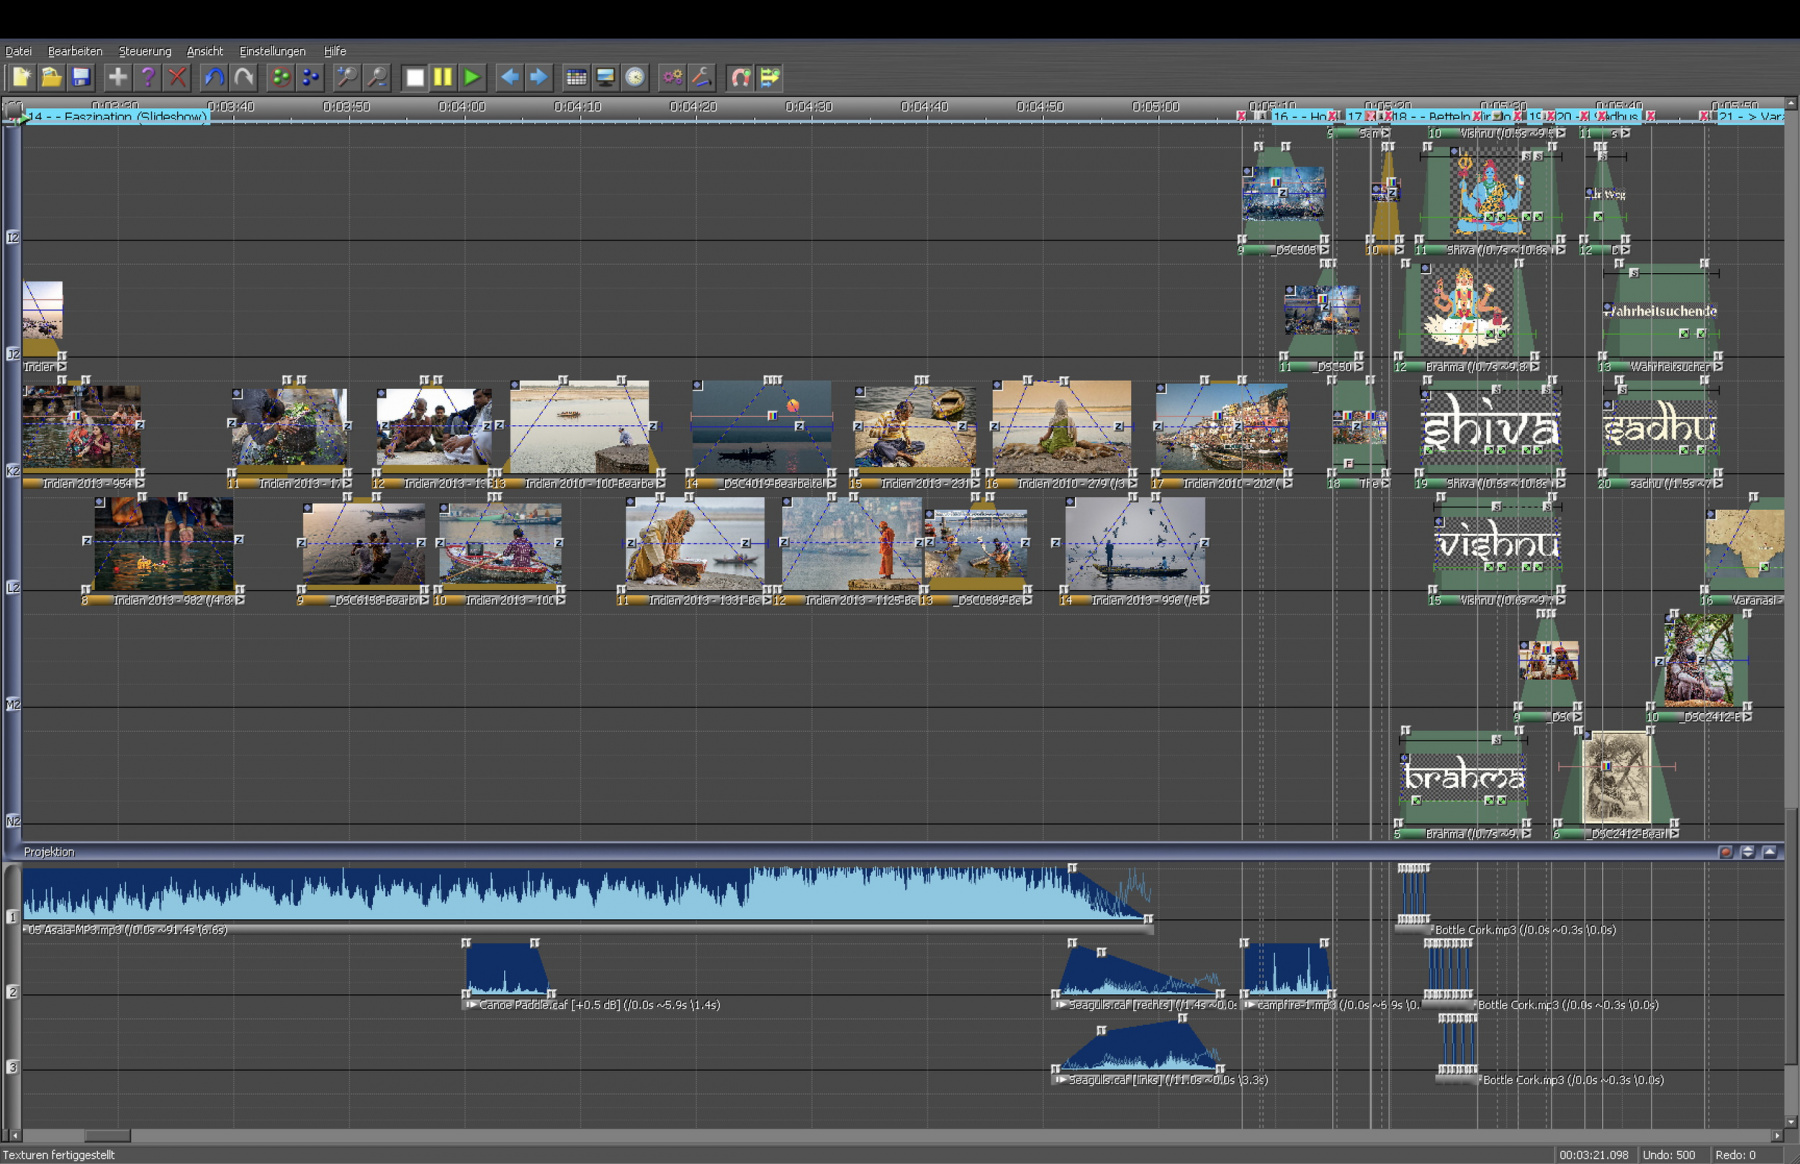Open the Bearbeiten menu
1800x1164 pixels.
coord(75,51)
